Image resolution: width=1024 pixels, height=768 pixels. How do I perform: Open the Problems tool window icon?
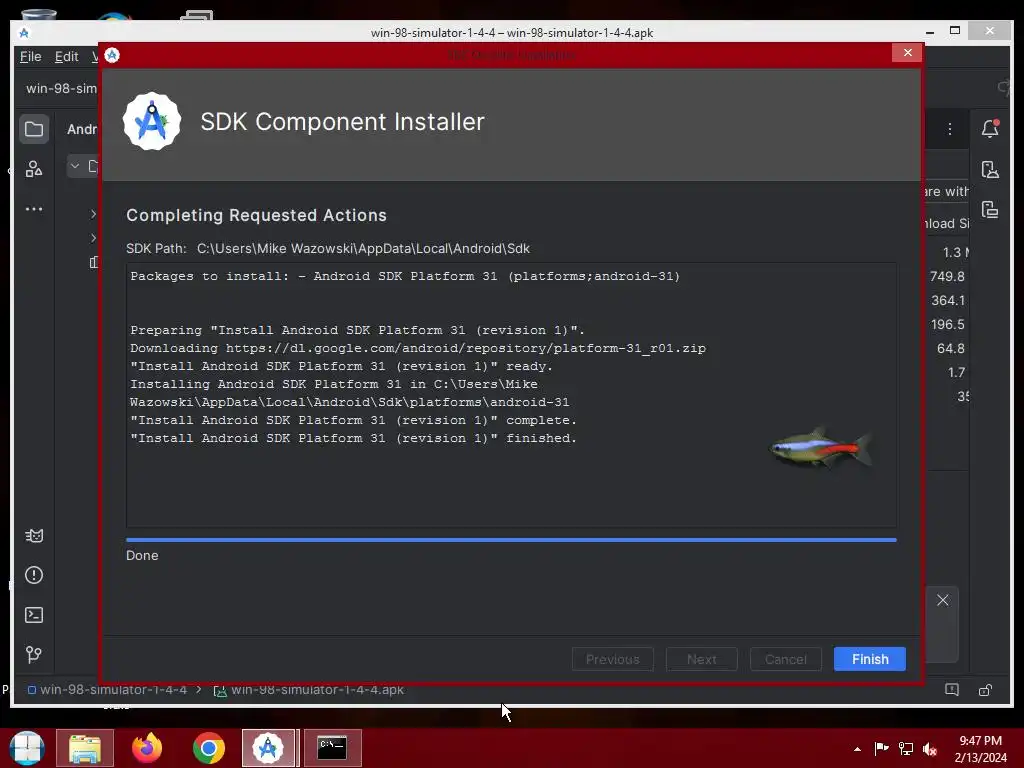34,575
